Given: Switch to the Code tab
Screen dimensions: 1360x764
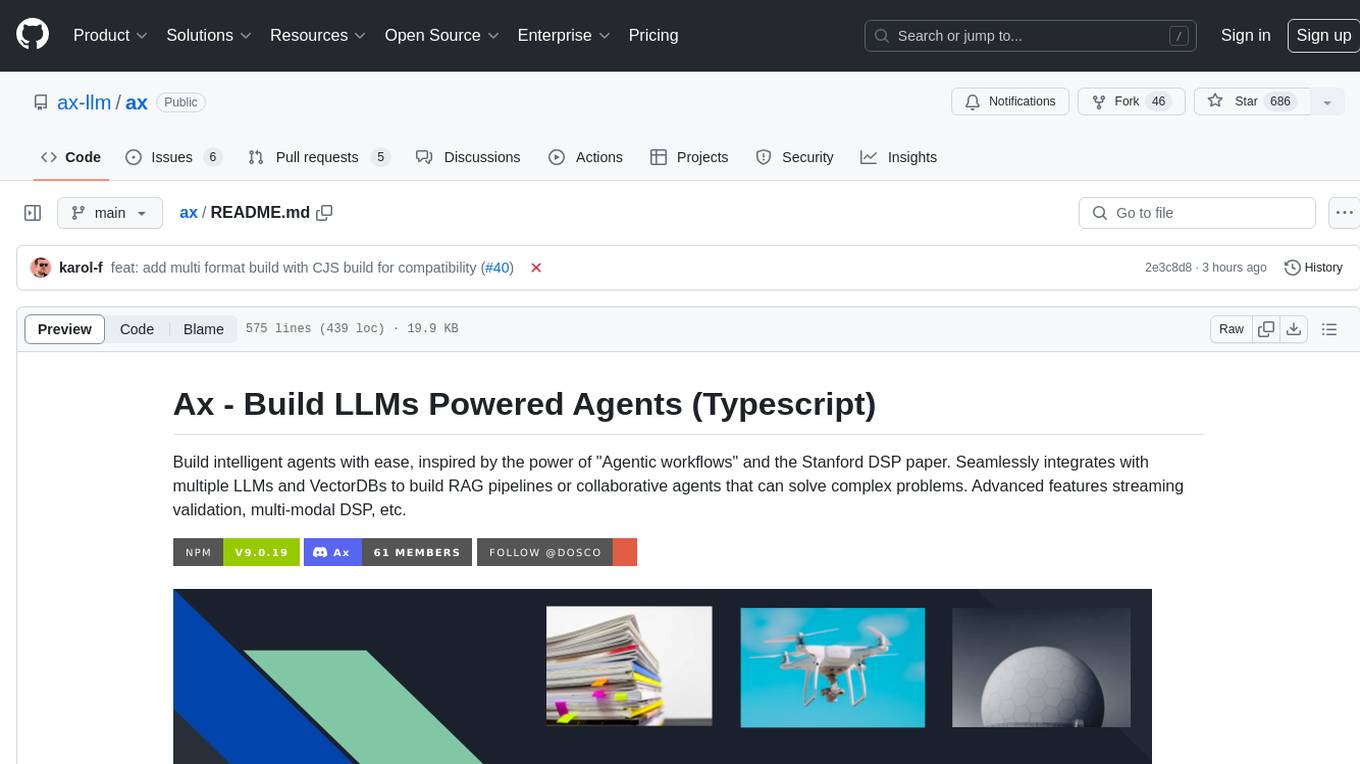Looking at the screenshot, I should (71, 157).
